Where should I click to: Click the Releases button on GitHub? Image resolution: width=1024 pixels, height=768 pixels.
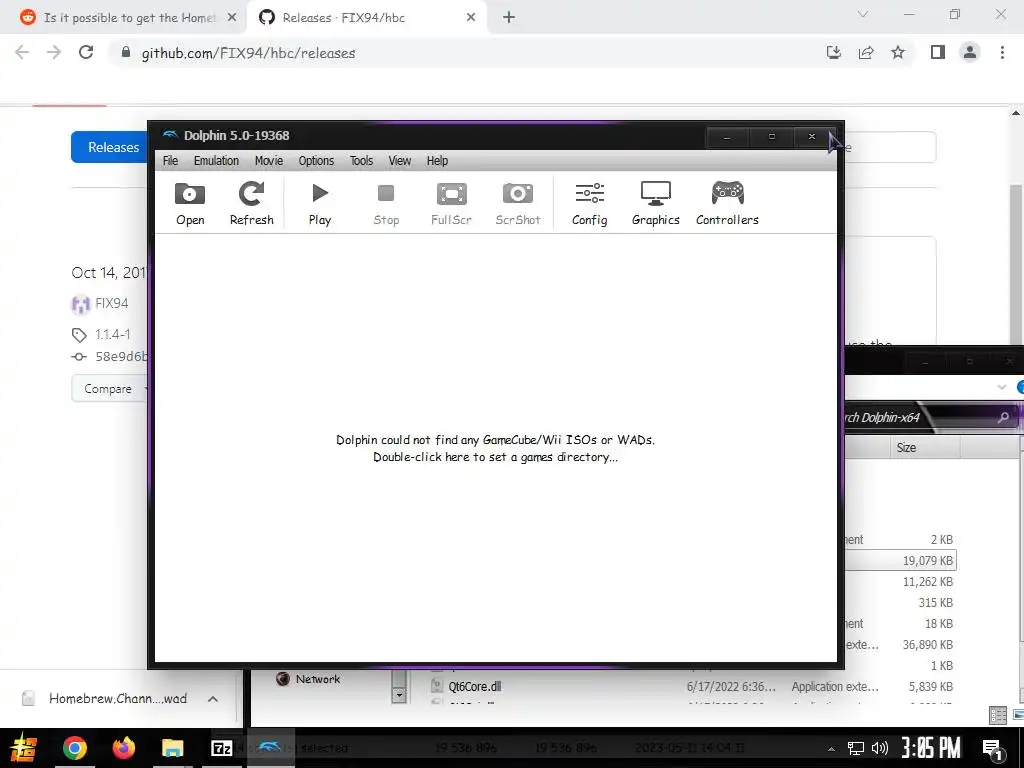click(x=110, y=148)
